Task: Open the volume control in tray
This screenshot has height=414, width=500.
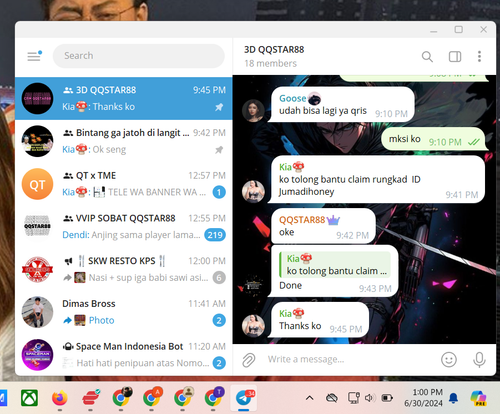Action: coord(369,398)
